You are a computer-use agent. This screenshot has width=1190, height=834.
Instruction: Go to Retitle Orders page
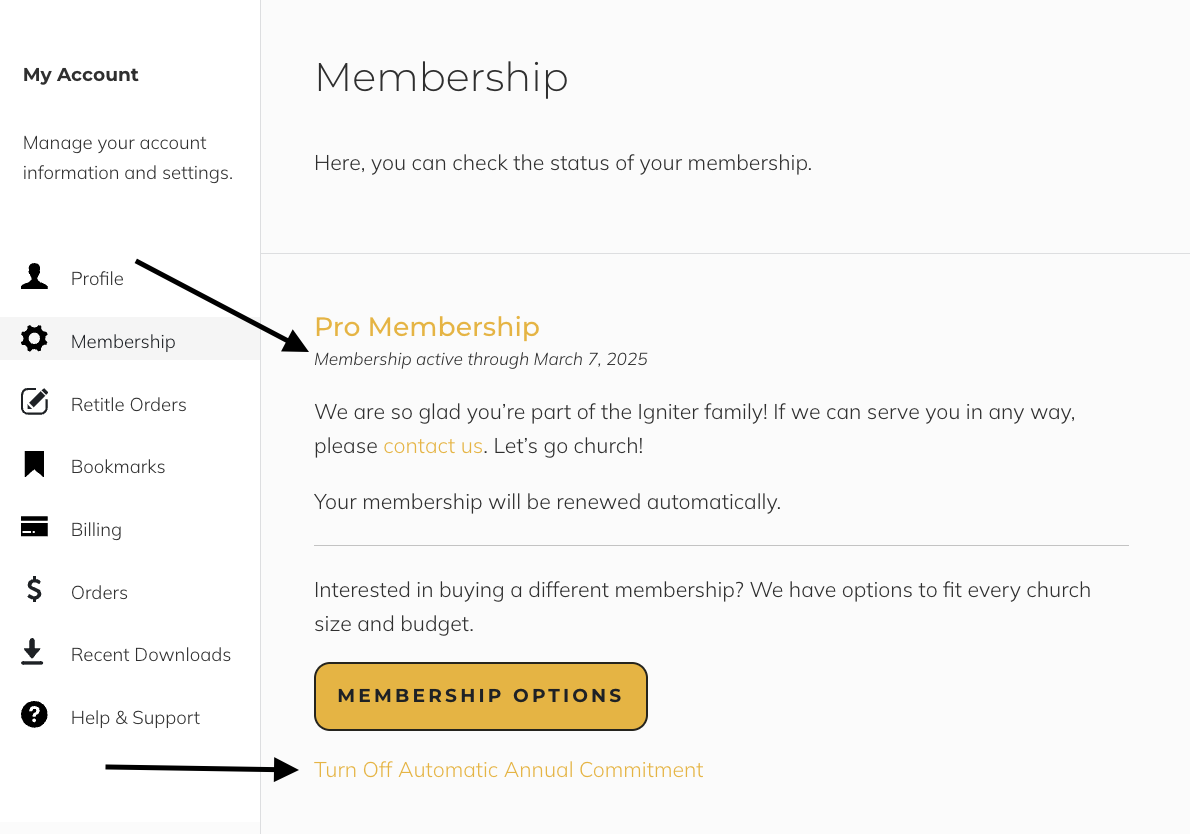pos(128,405)
